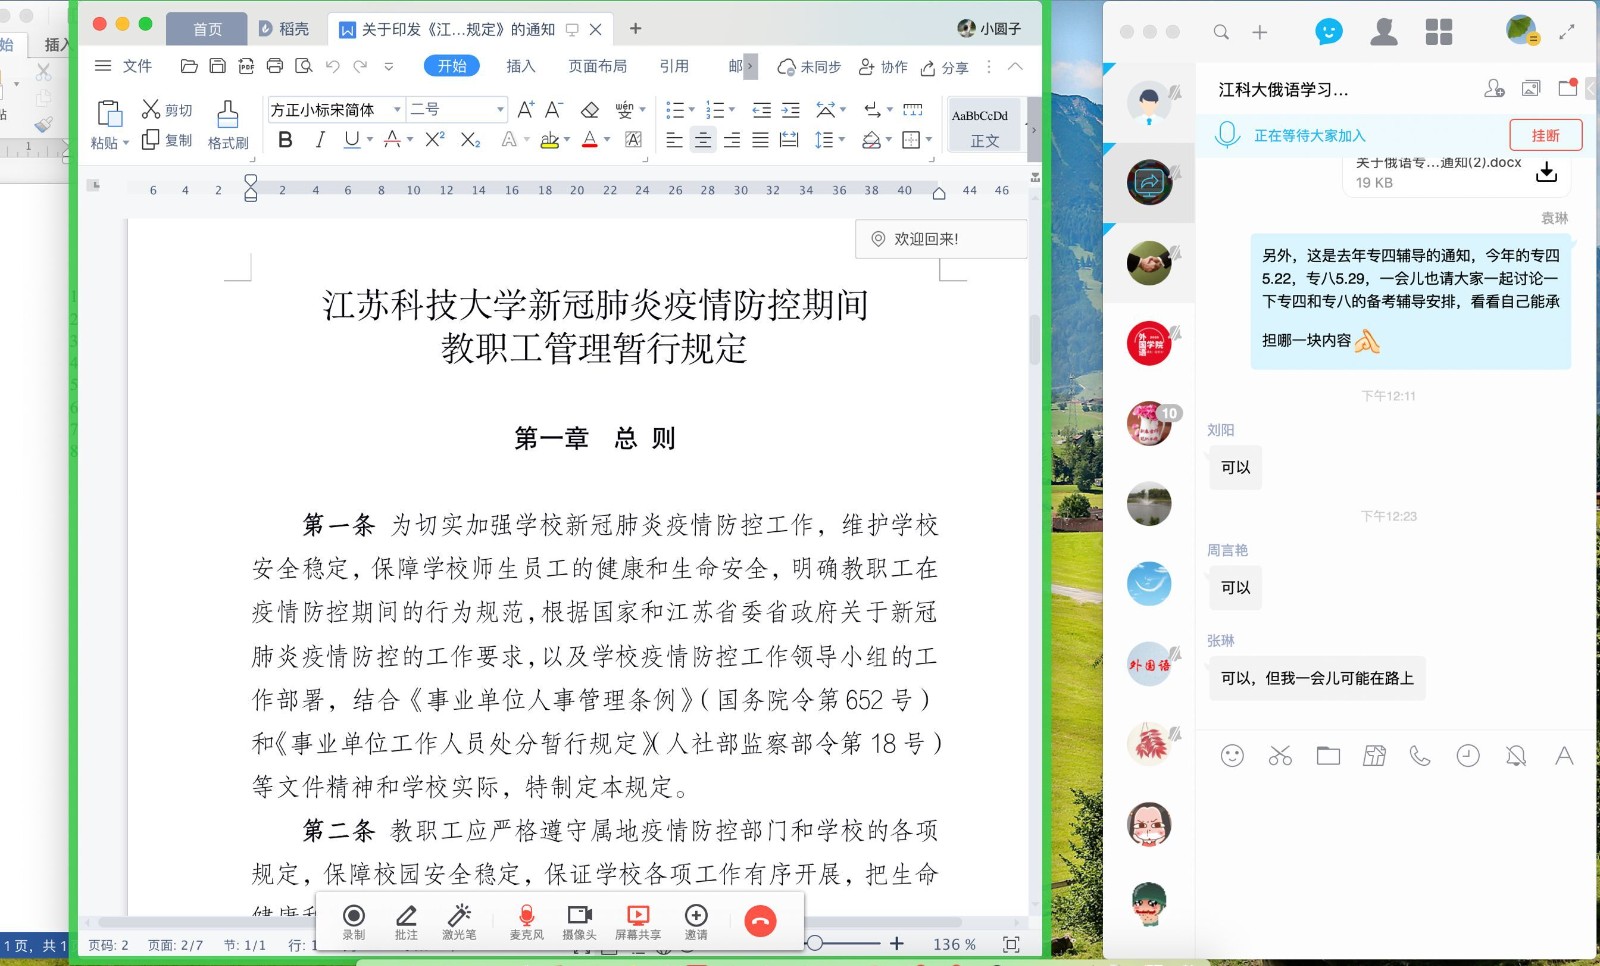Toggle the 摄像头 camera
Viewport: 1600px width, 966px height.
[x=579, y=920]
